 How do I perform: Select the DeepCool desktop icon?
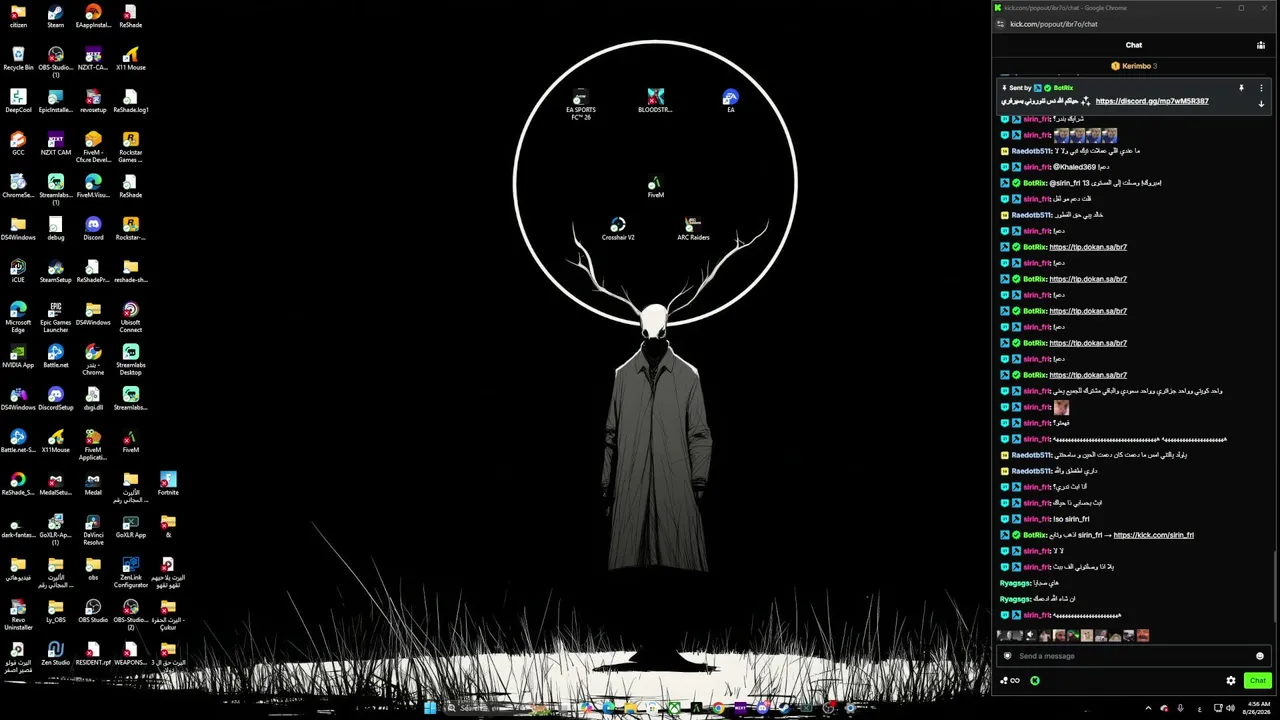pyautogui.click(x=18, y=102)
